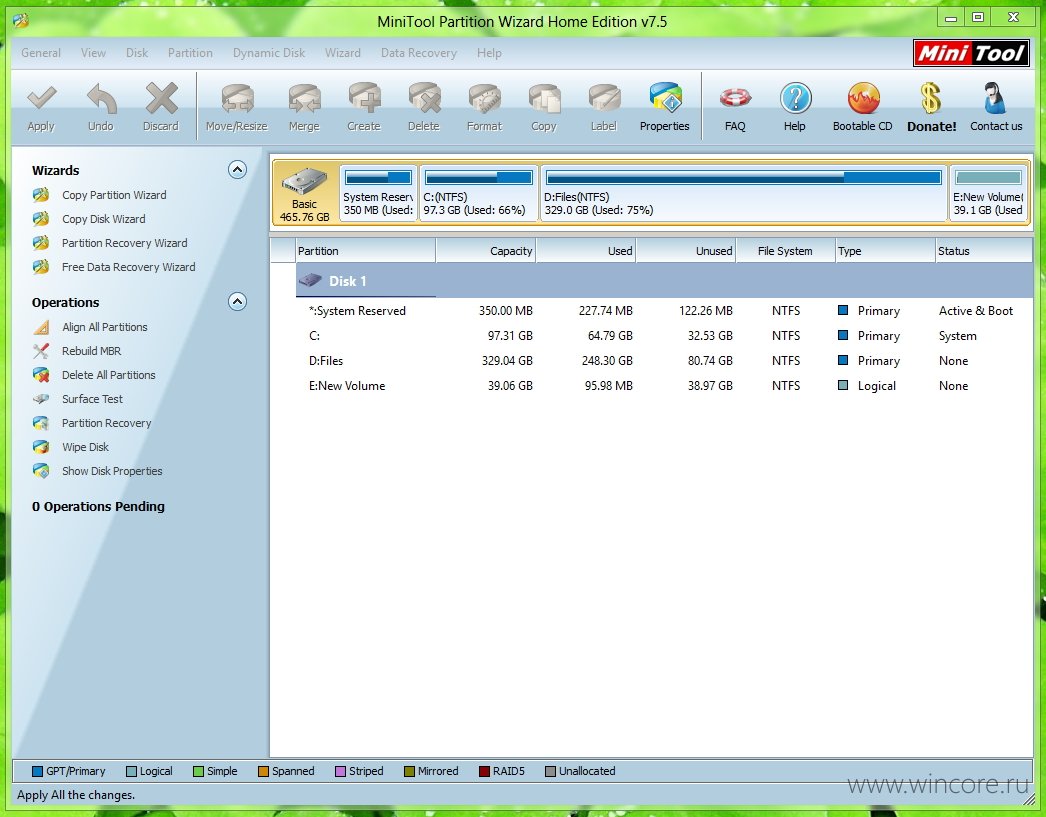Select the E:New Volume block in disk map

[988, 193]
